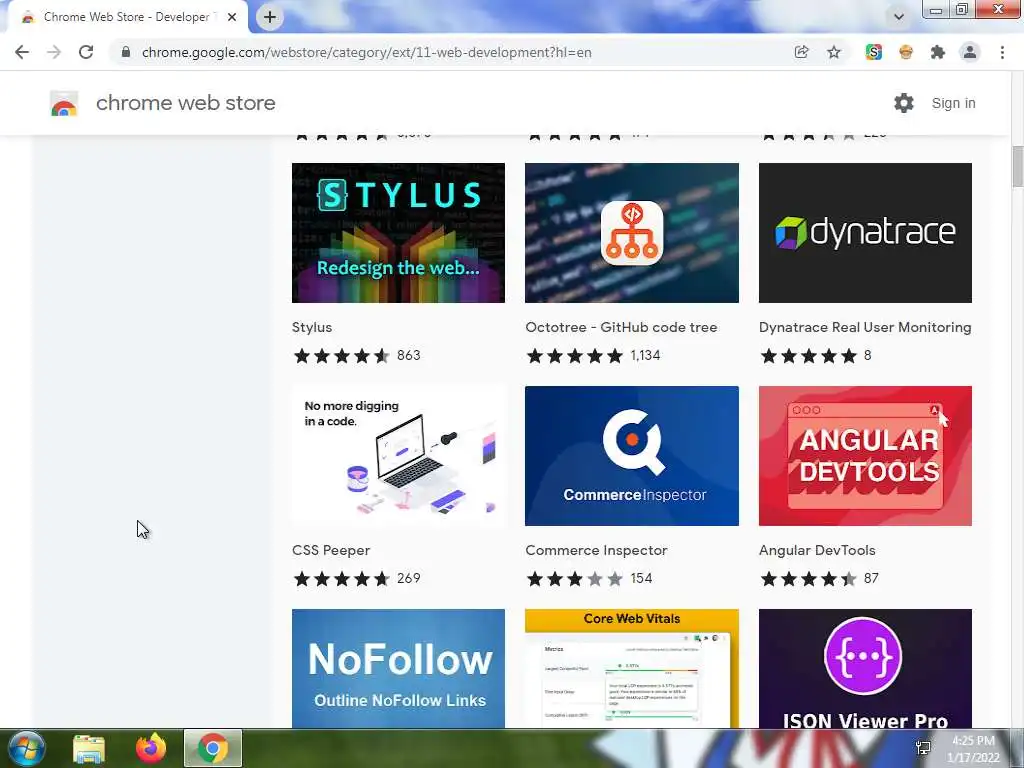1024x768 pixels.
Task: Click Commerce Inspector rating count 154
Action: pyautogui.click(x=641, y=578)
